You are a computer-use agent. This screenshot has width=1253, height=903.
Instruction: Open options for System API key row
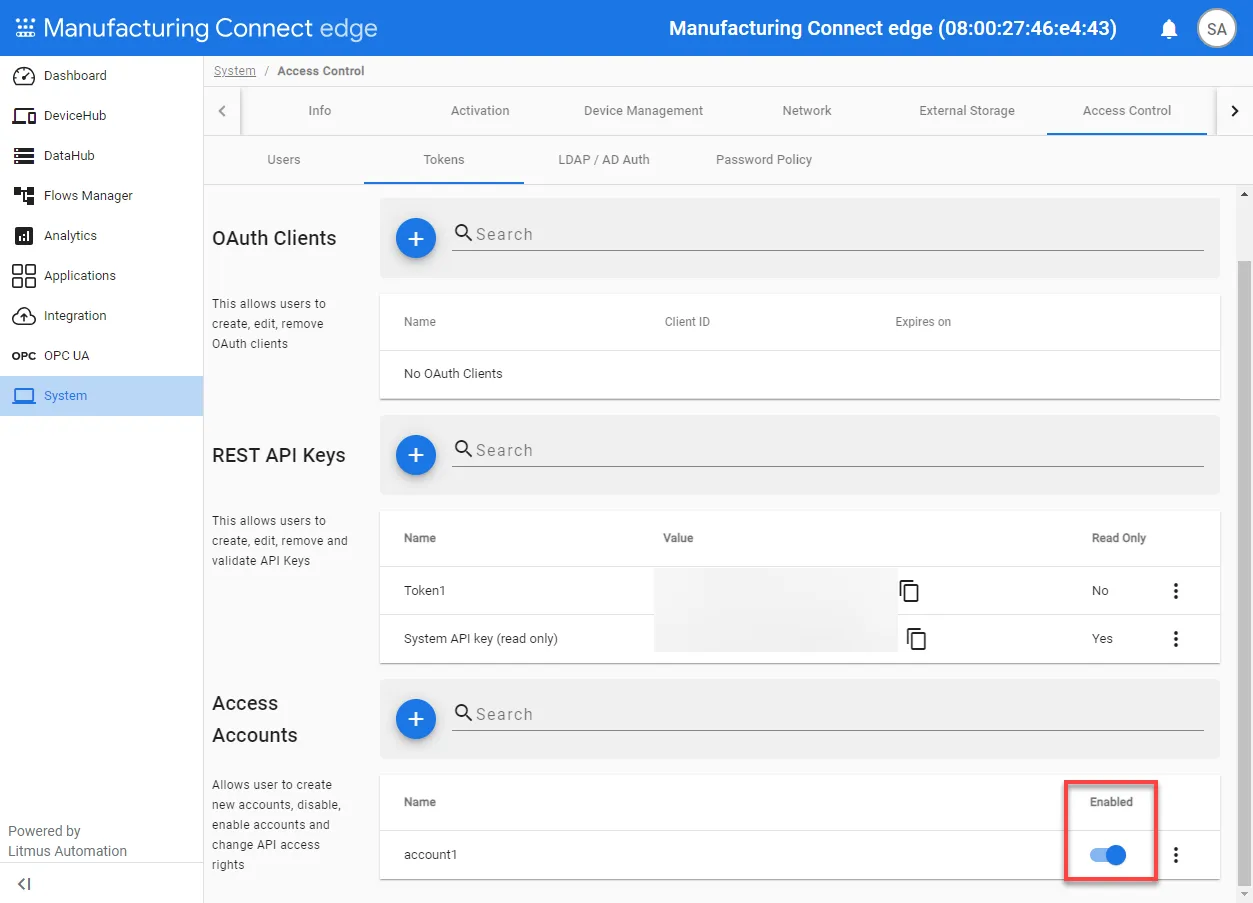tap(1176, 638)
